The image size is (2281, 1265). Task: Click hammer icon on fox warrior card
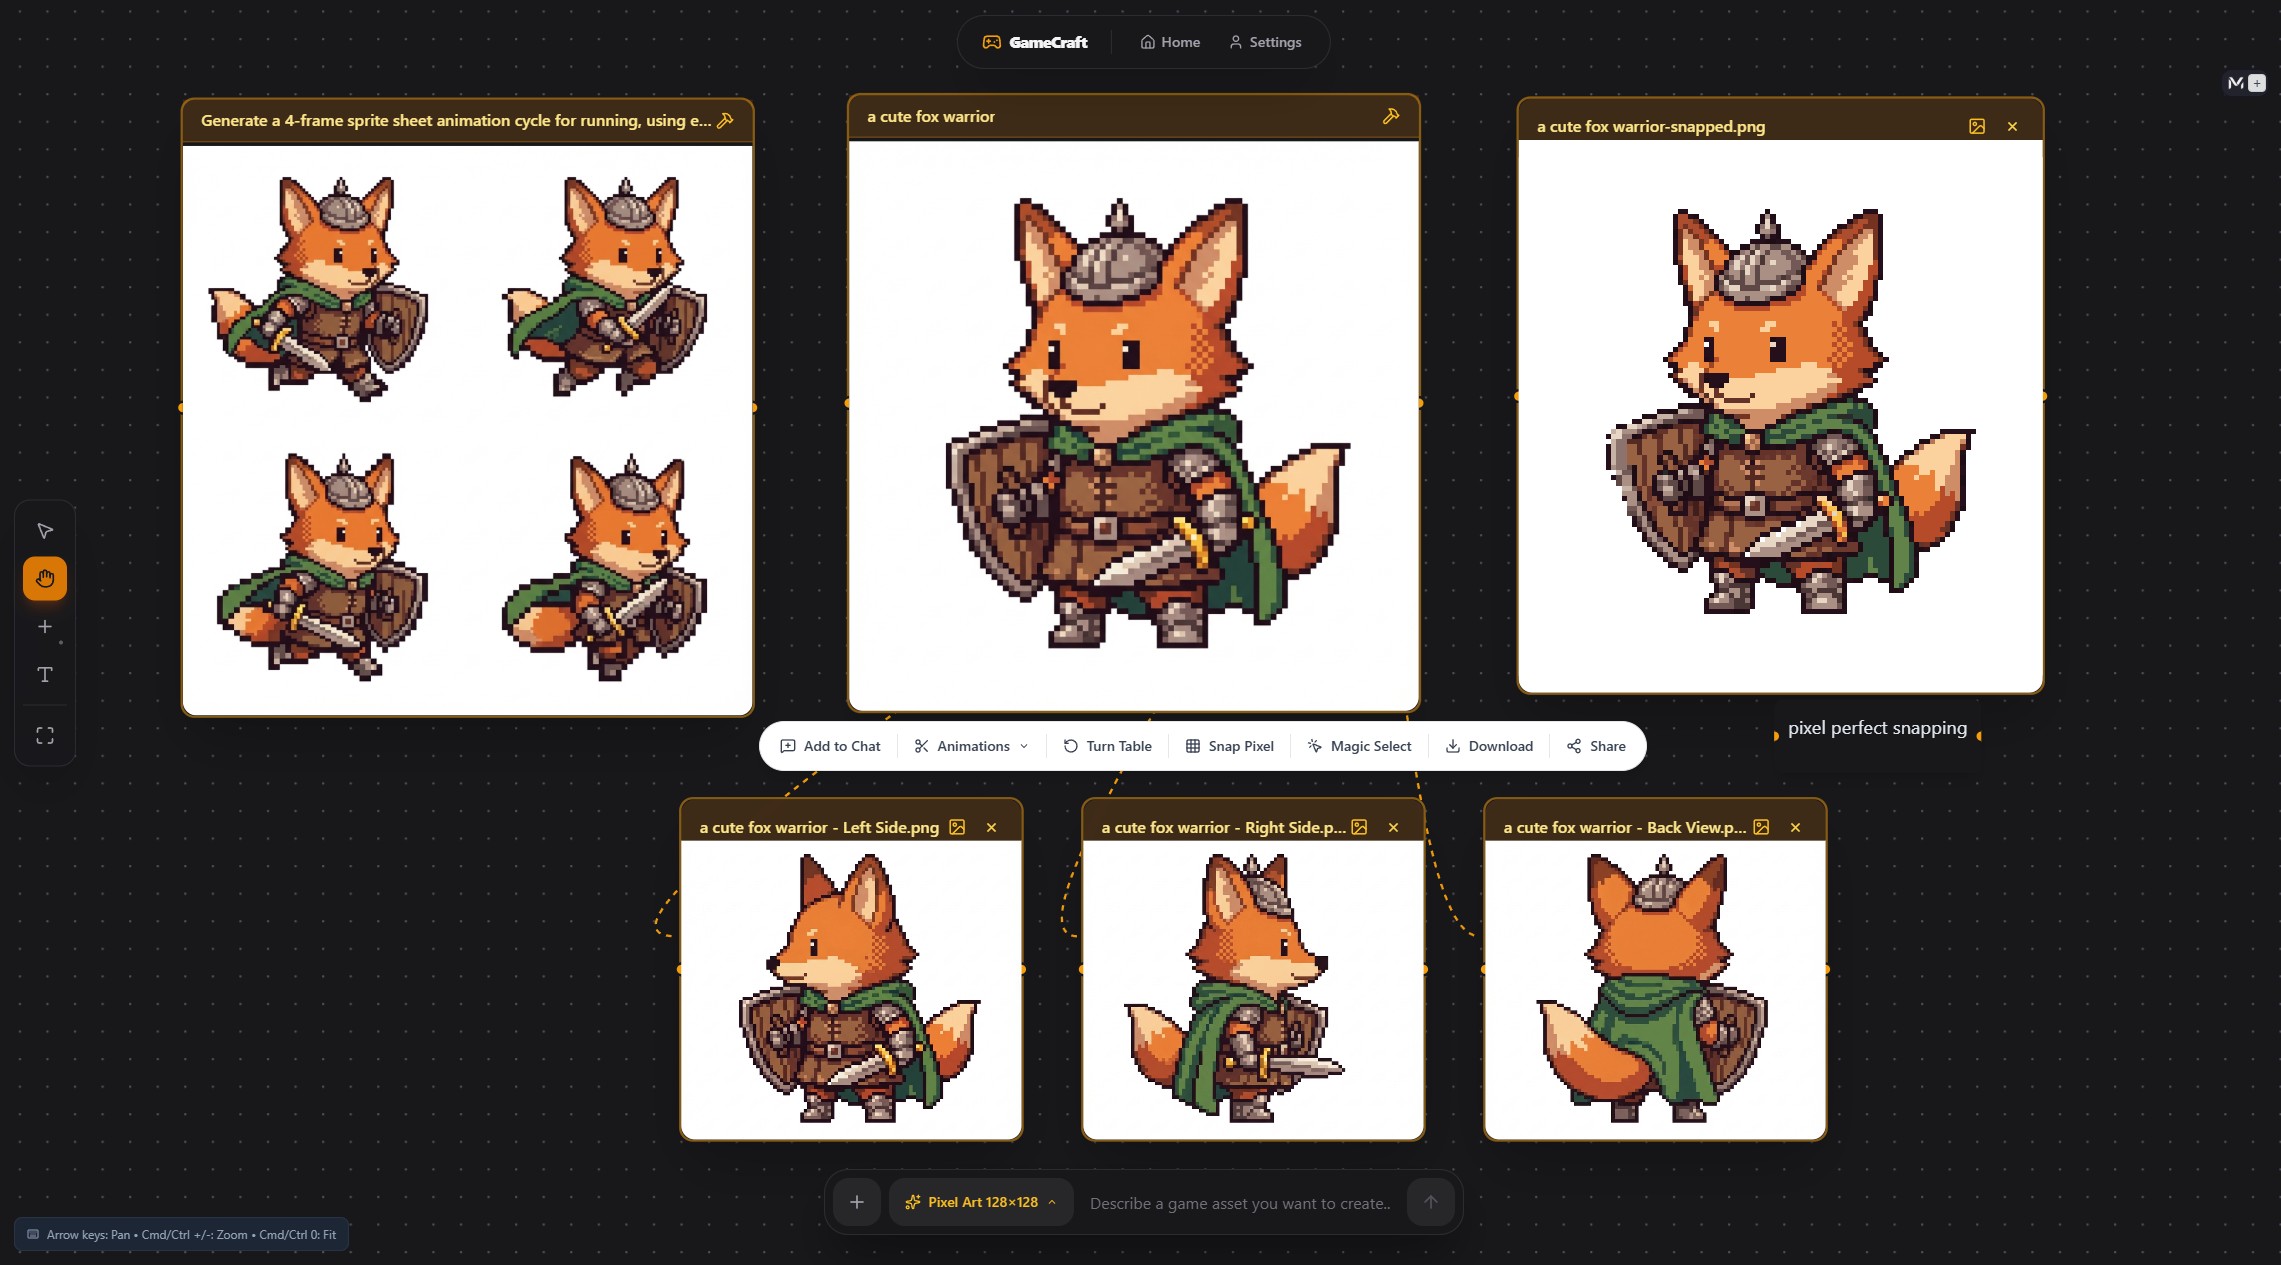pyautogui.click(x=1390, y=116)
